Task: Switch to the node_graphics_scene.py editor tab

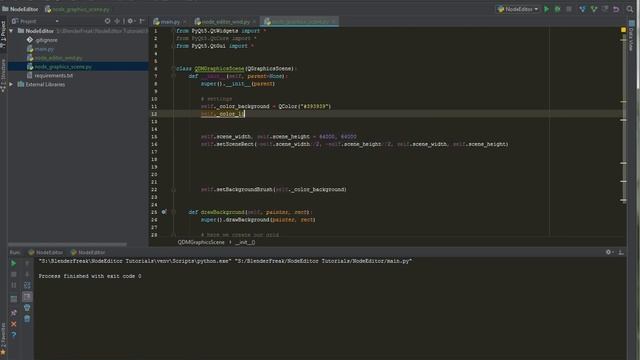Action: tap(298, 22)
